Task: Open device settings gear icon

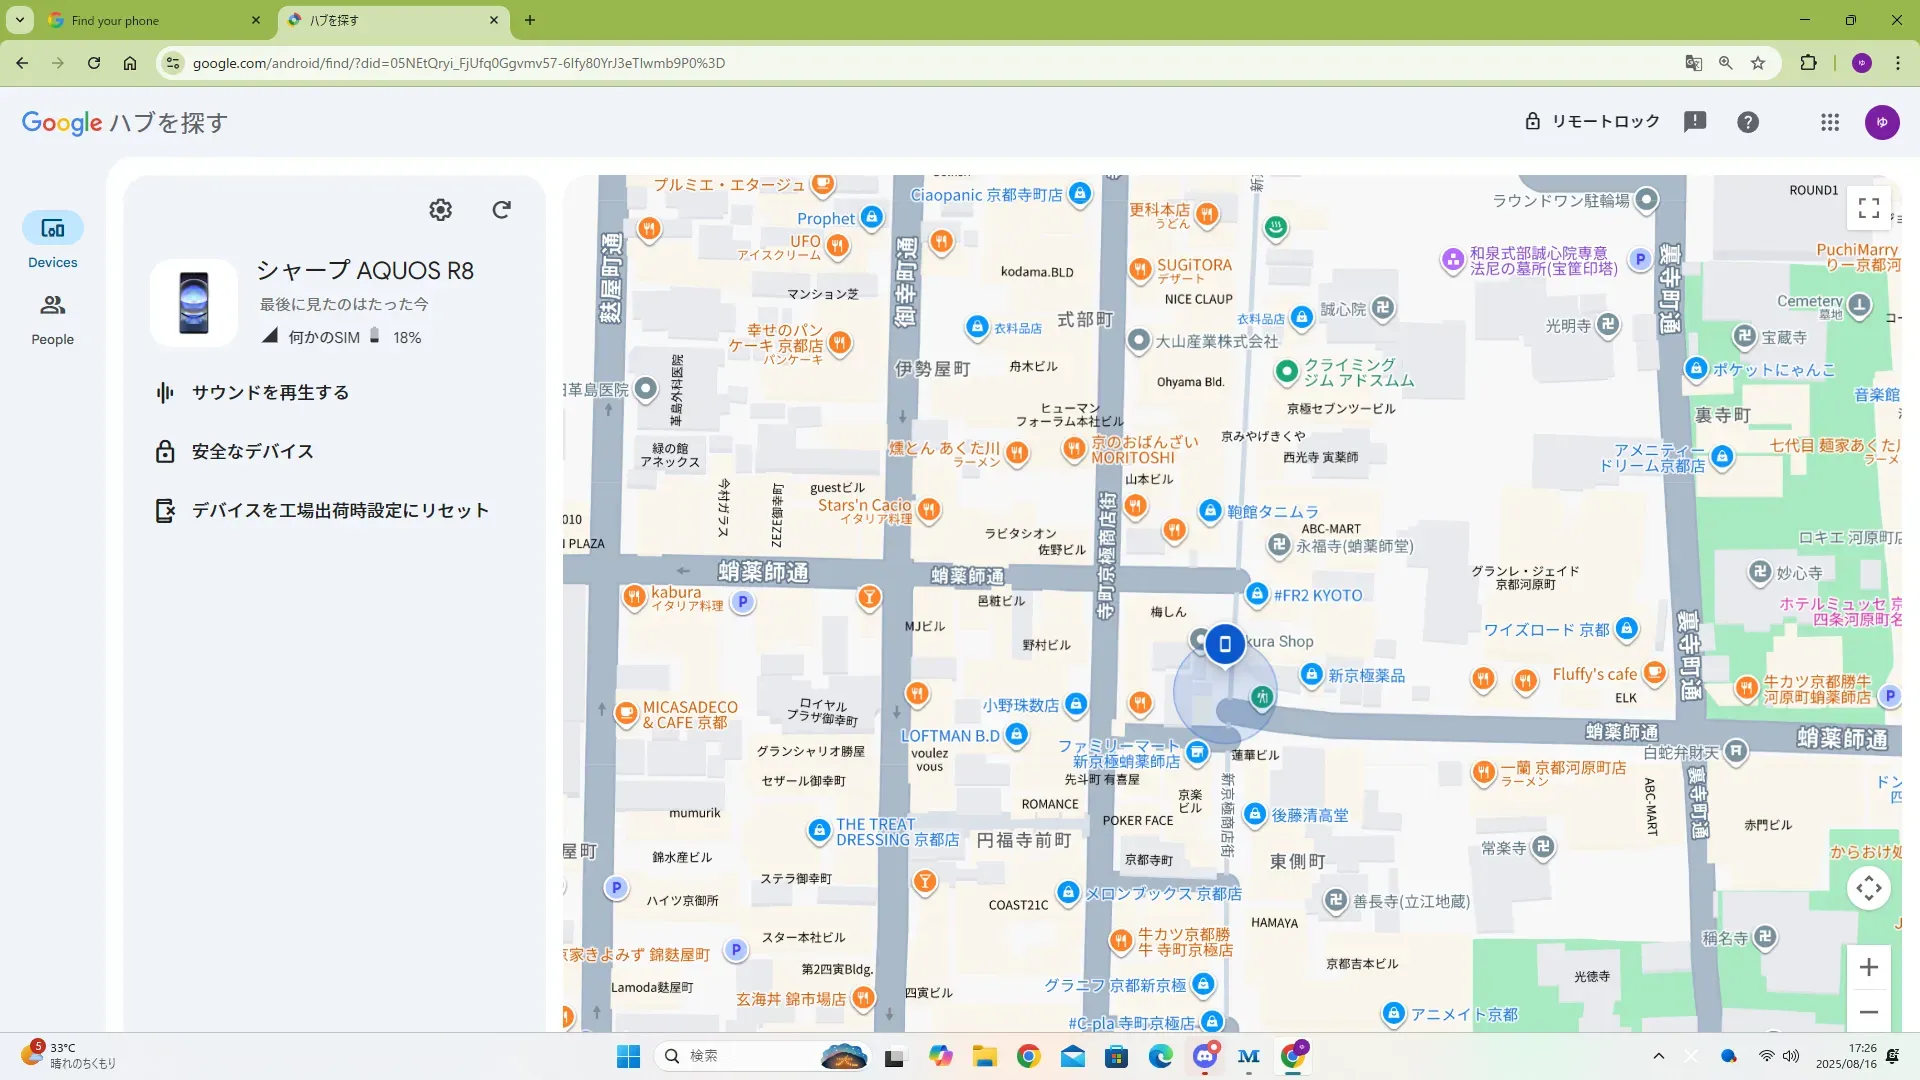Action: click(x=440, y=209)
